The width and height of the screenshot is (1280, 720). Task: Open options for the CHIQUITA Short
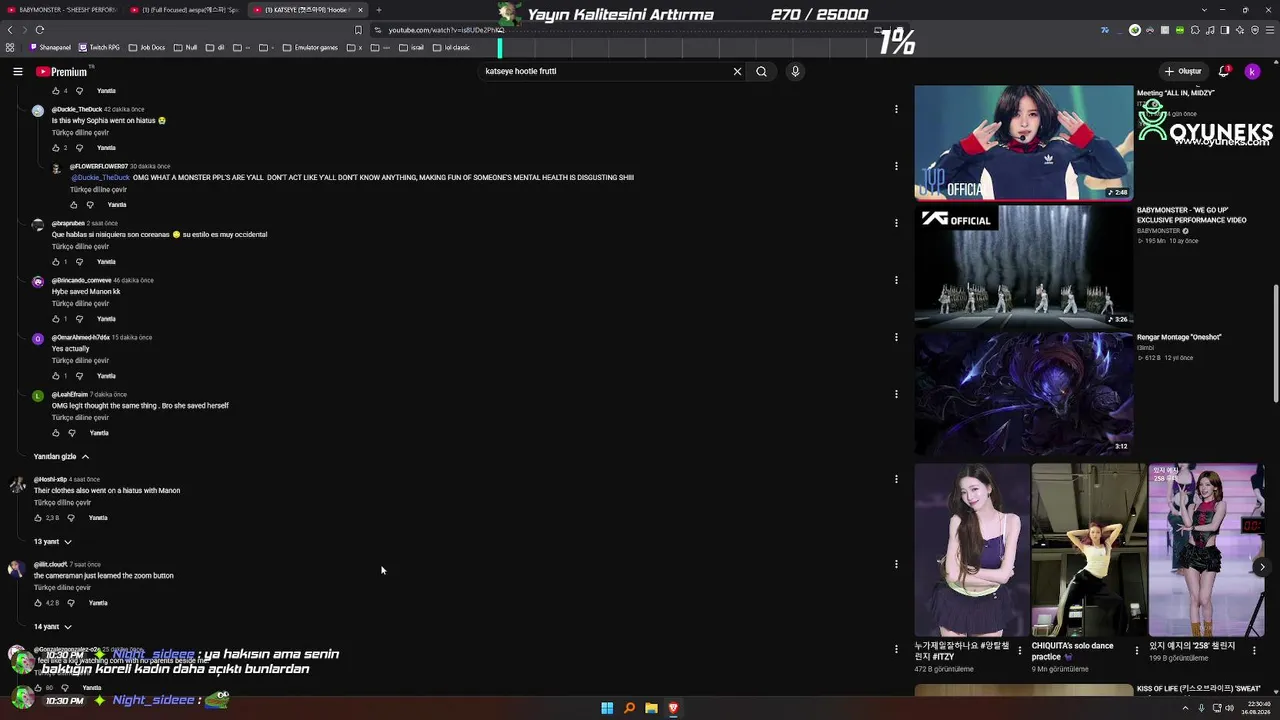[1137, 650]
